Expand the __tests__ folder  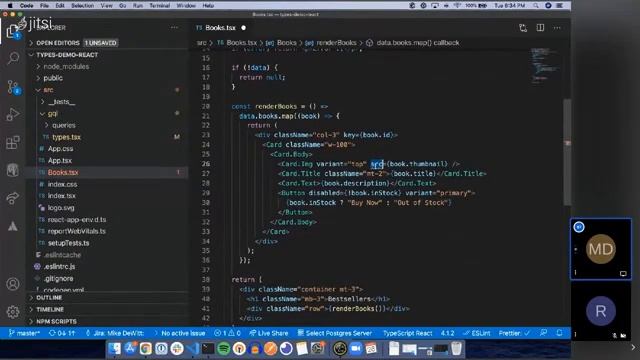(x=62, y=102)
